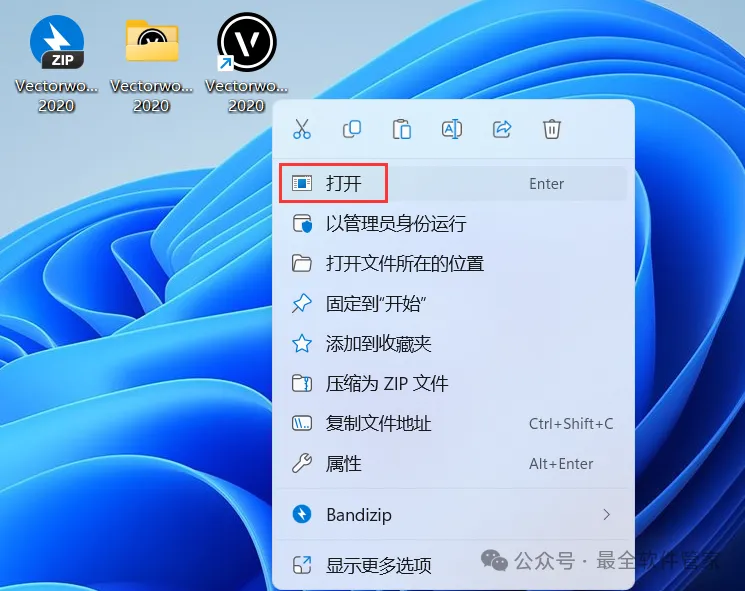Screen dimensions: 745x591
Task: Choose 打开 from the context menu
Action: coord(452,183)
